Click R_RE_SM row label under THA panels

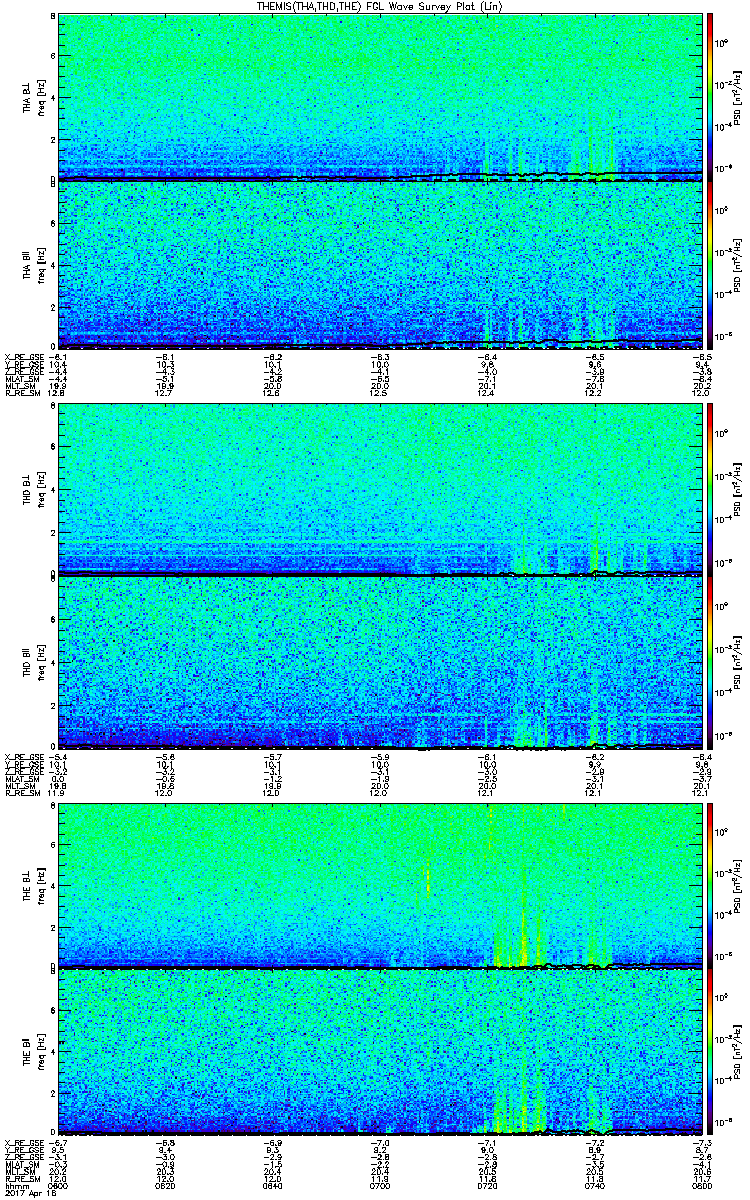pyautogui.click(x=21, y=393)
